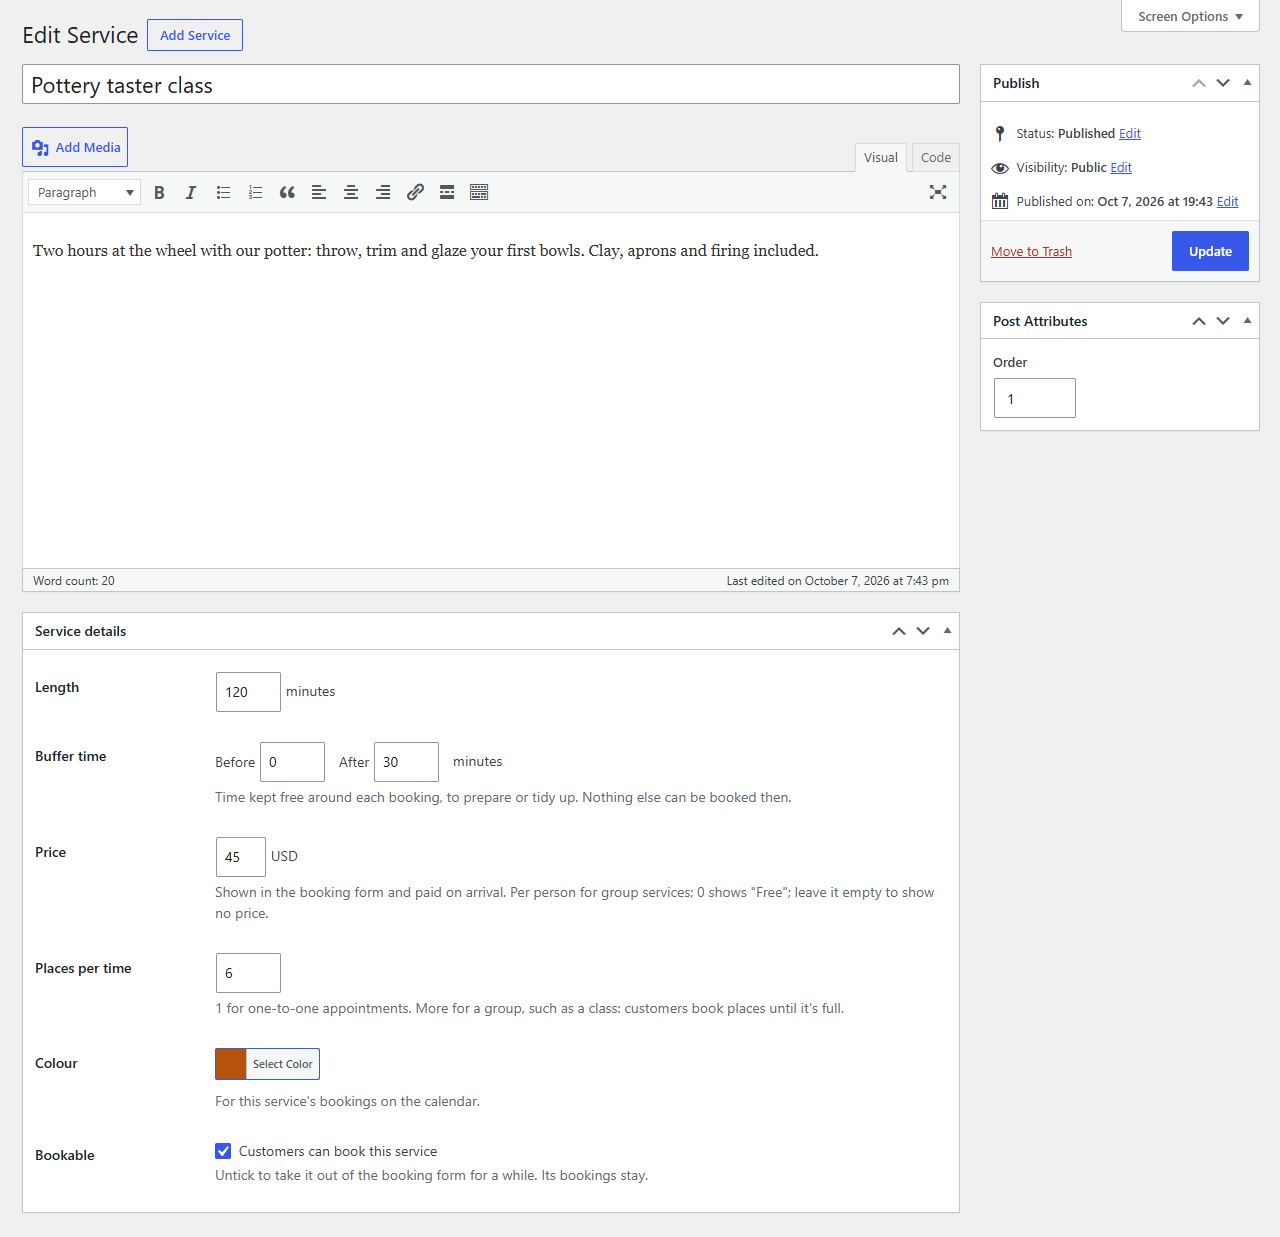Insert a Read More tag
This screenshot has width=1280, height=1237.
(447, 192)
